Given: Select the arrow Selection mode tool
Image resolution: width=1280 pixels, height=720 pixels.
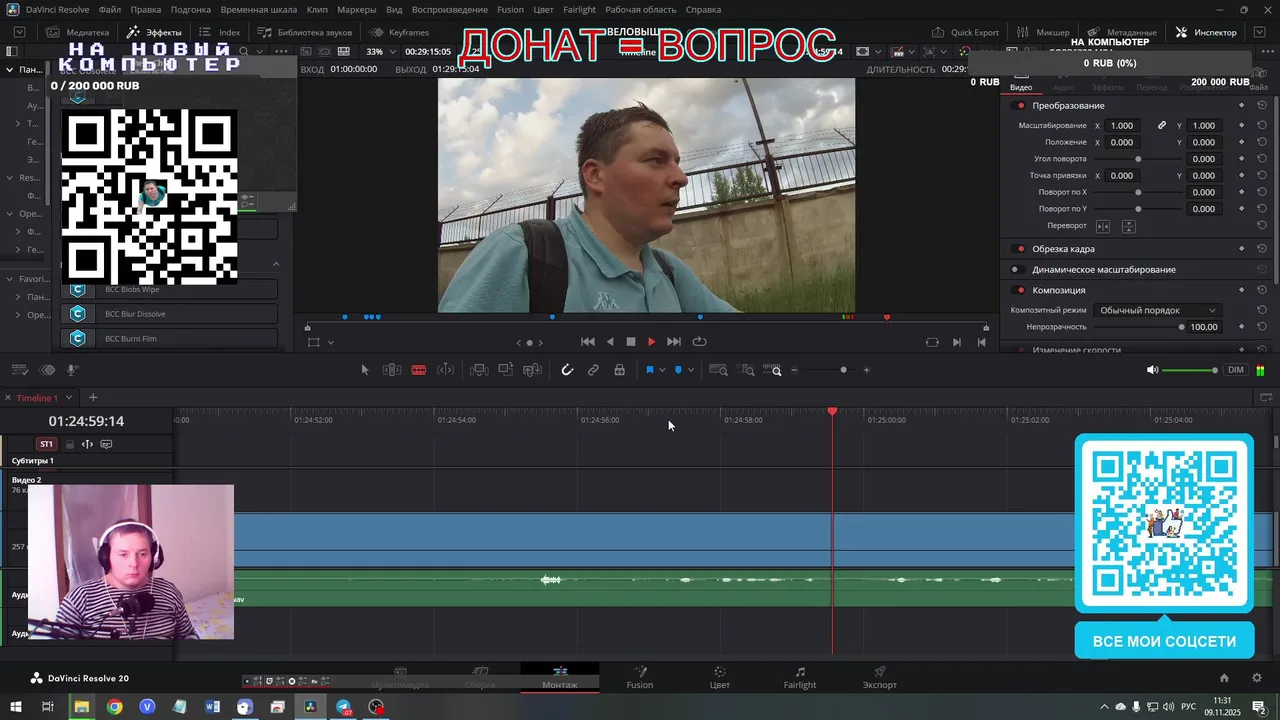Looking at the screenshot, I should tap(365, 370).
